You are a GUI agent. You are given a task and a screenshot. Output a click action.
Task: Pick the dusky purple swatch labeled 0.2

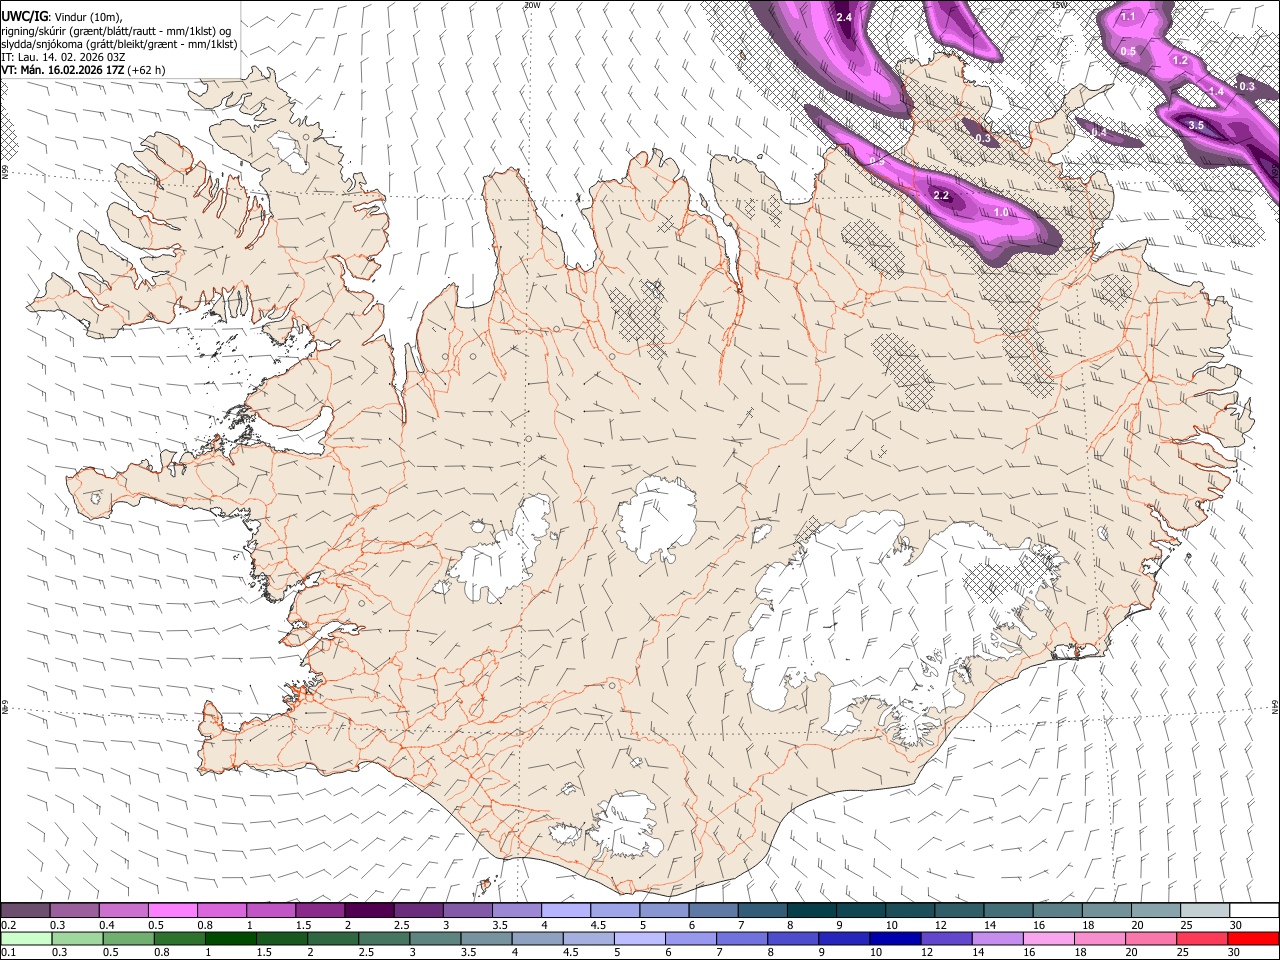[x=26, y=910]
